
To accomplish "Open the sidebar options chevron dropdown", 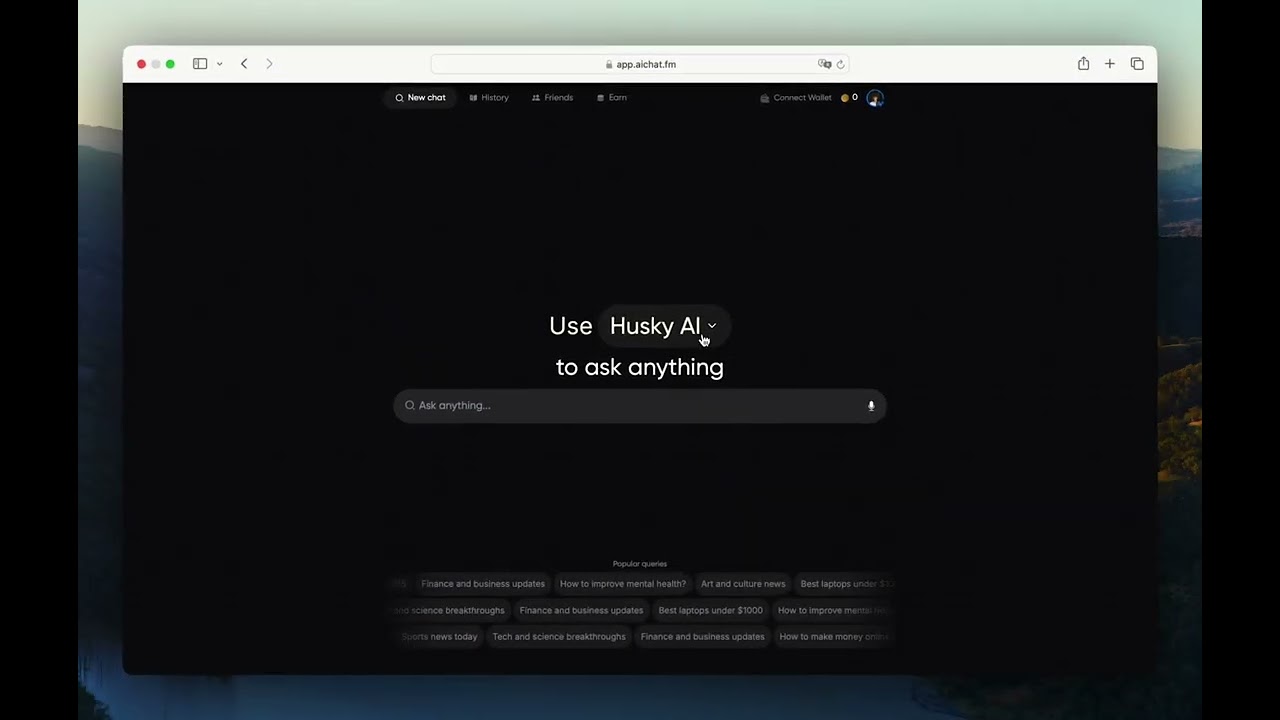I will [220, 64].
